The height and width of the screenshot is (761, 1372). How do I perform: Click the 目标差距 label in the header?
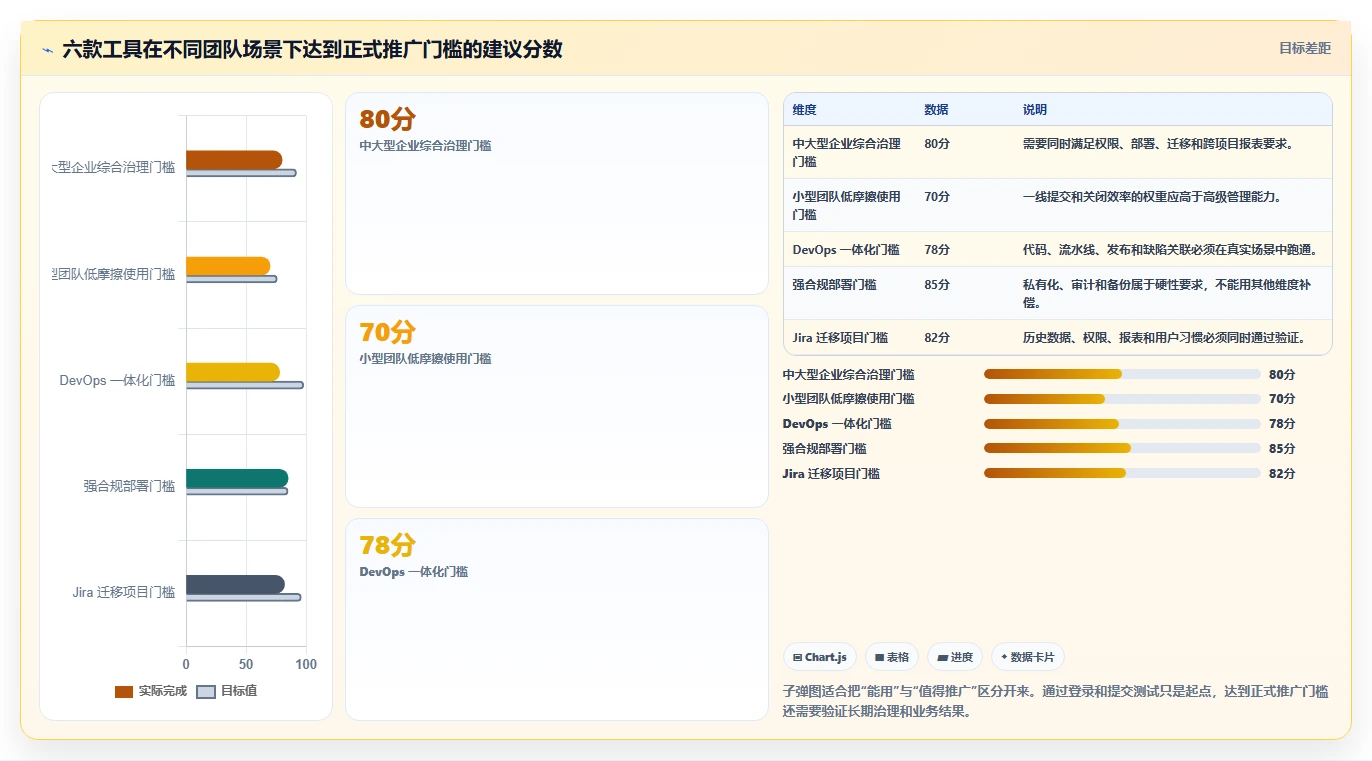click(x=1305, y=48)
